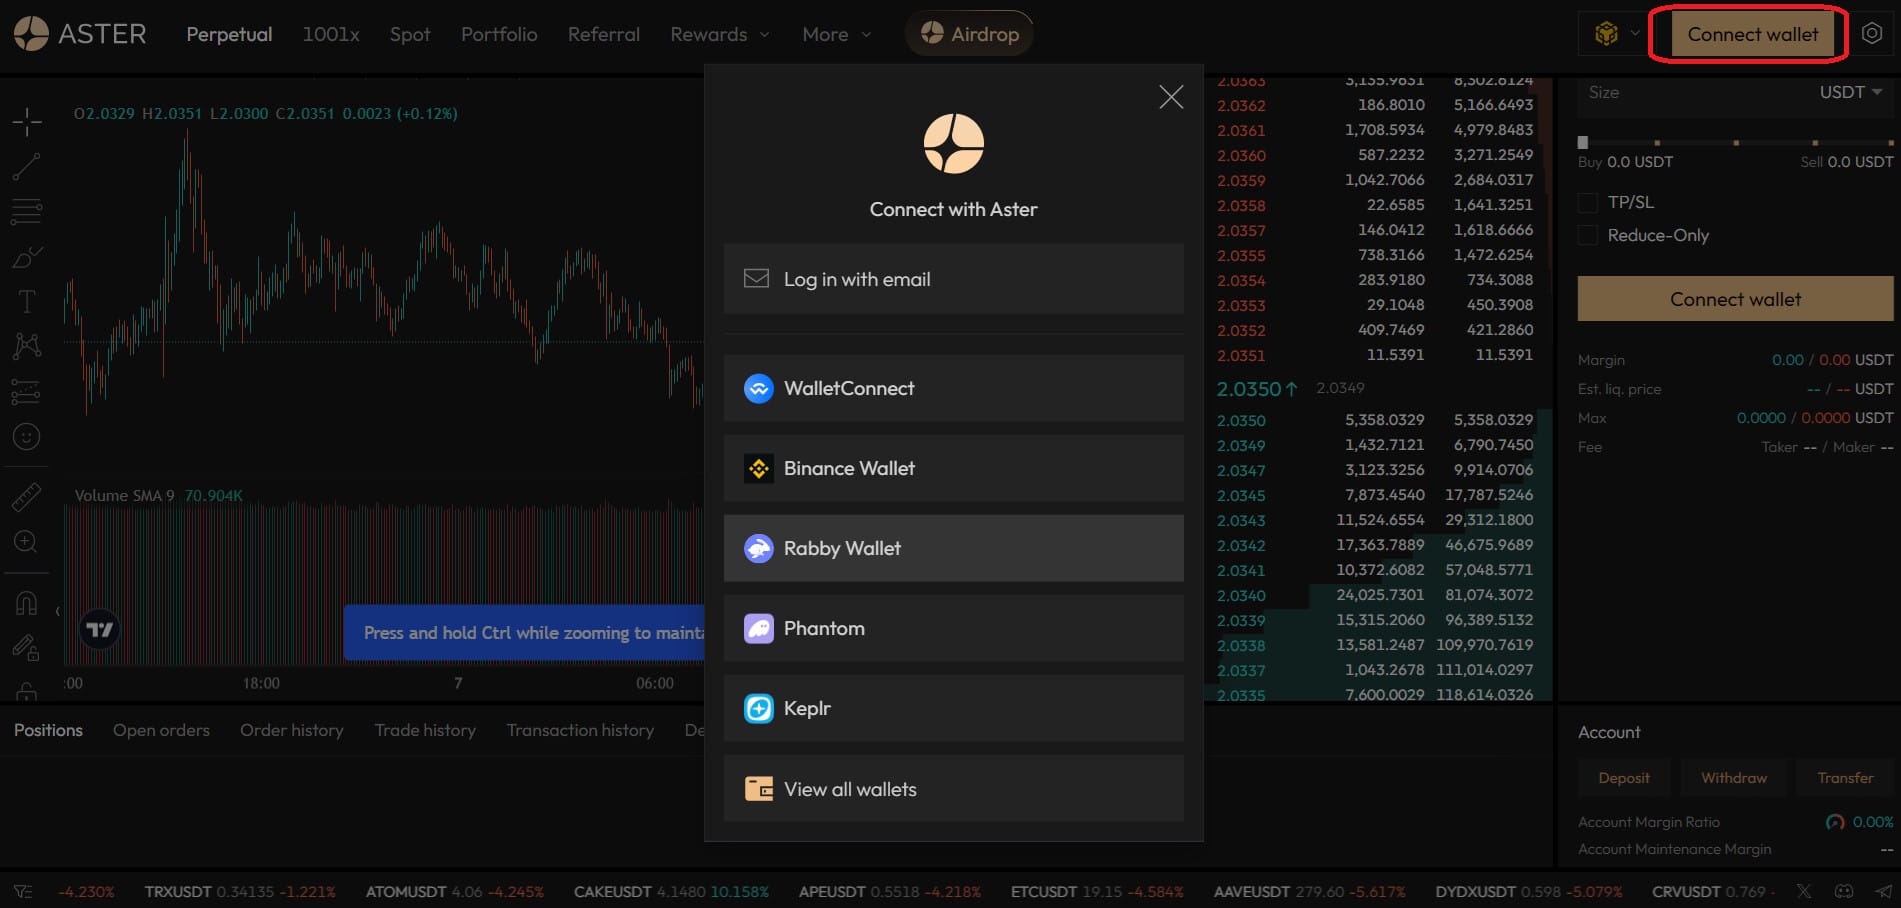The height and width of the screenshot is (908, 1901).
Task: Close the Connect with Aster dialog
Action: [x=1171, y=97]
